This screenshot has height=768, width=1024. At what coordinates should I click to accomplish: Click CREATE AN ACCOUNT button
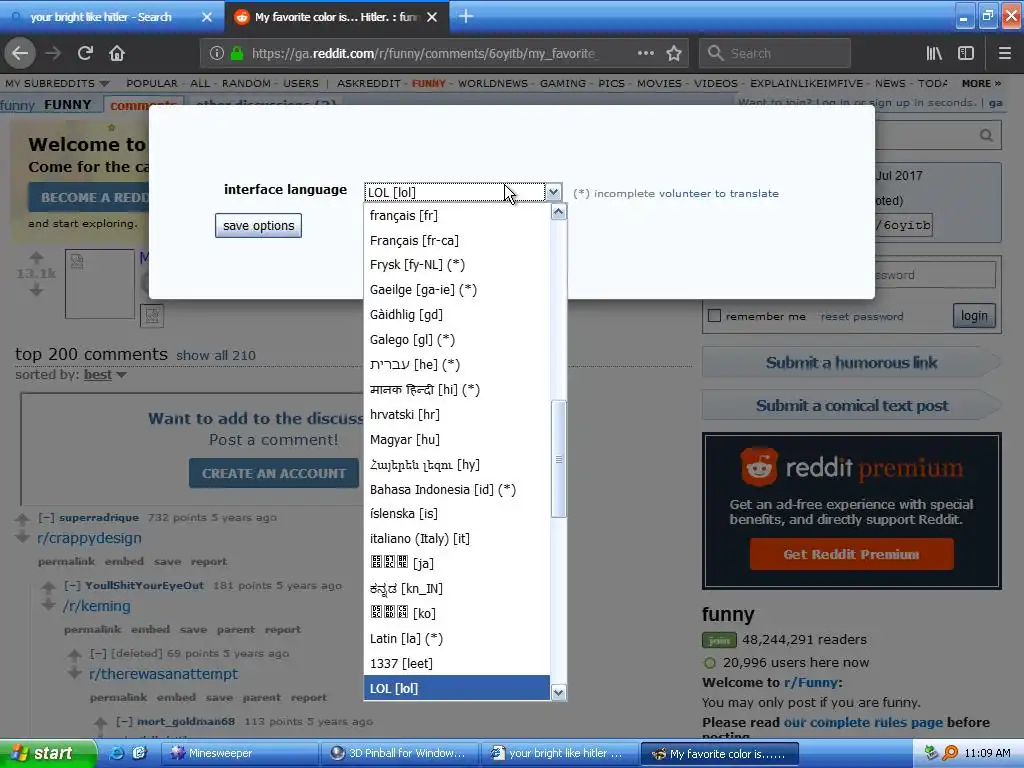click(274, 473)
